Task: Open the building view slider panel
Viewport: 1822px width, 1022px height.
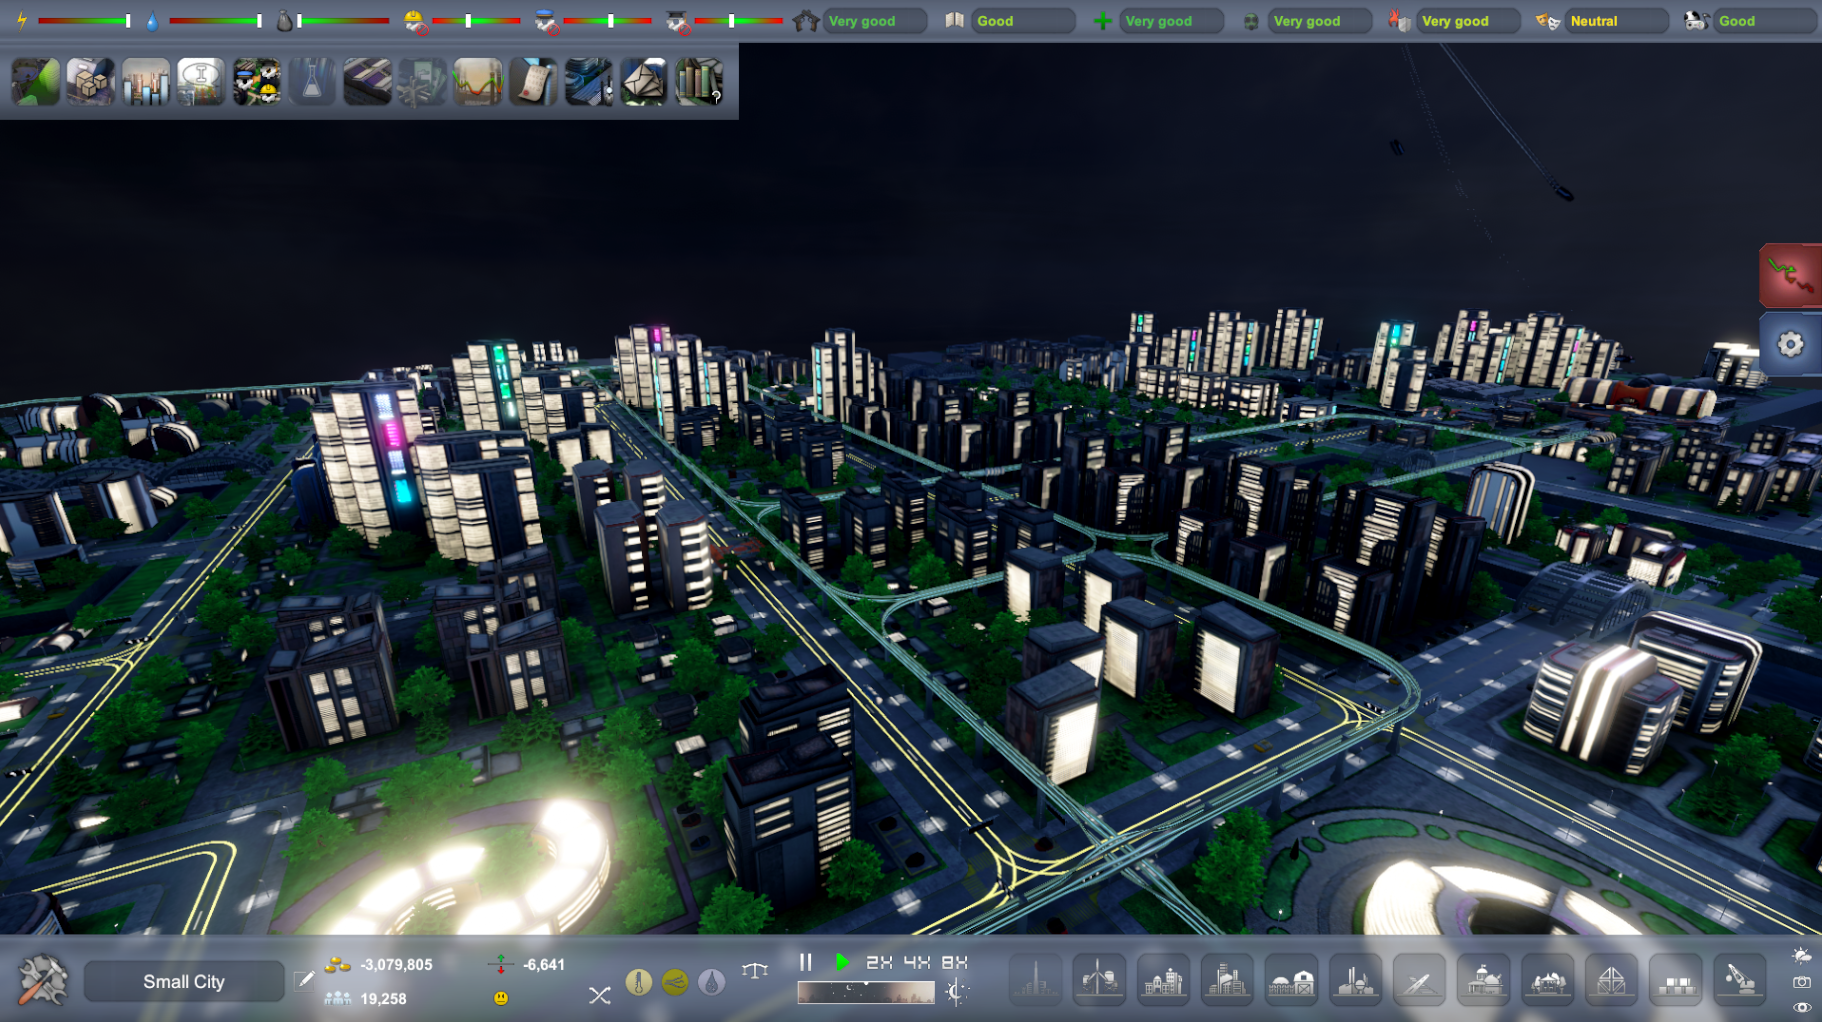Action: pos(588,81)
